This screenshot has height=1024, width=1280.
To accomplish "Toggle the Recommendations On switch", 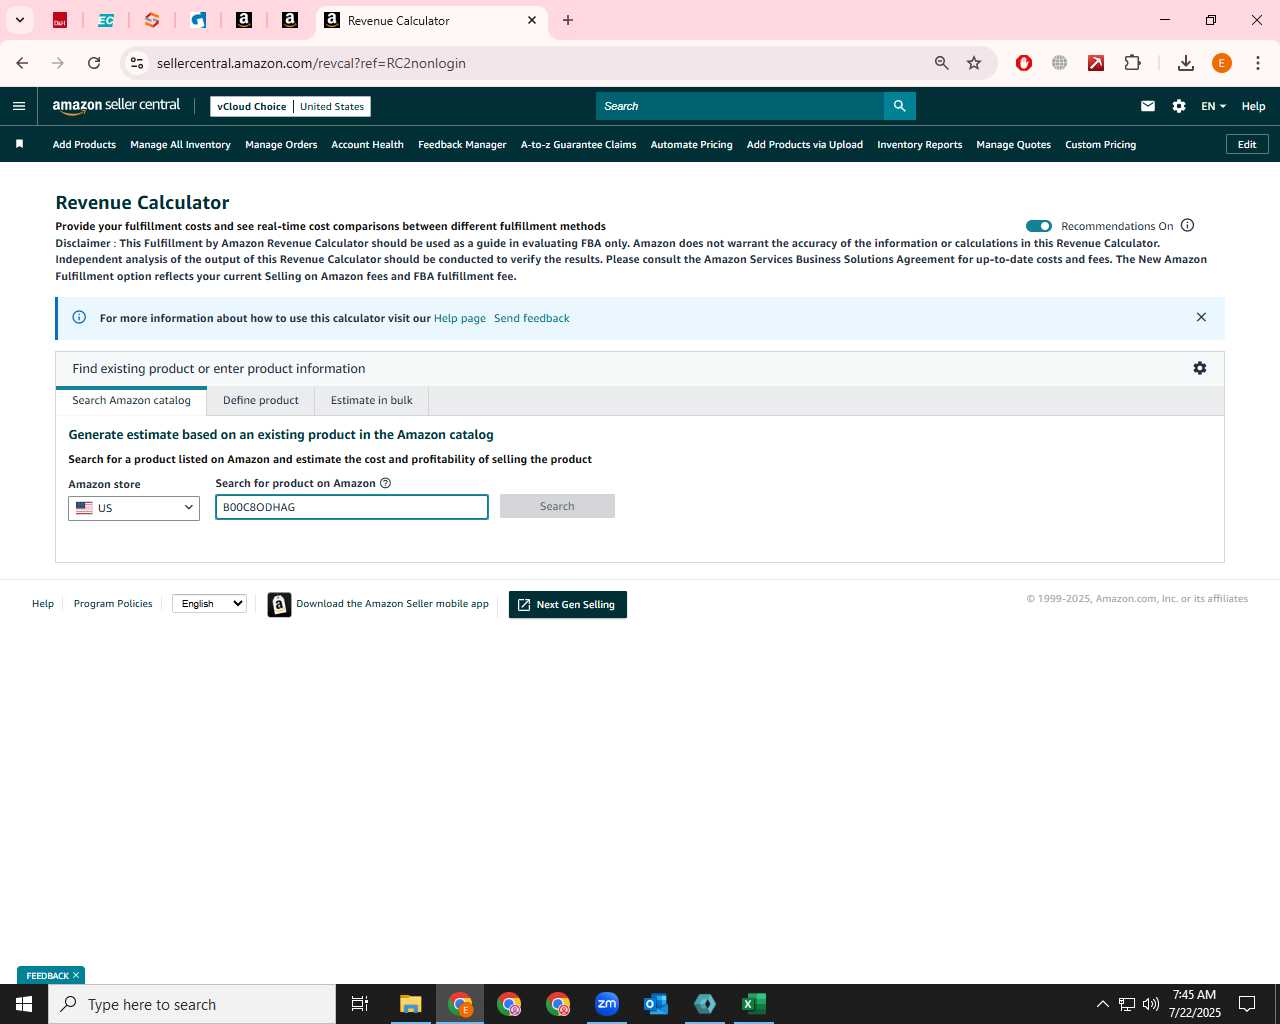I will (x=1039, y=226).
